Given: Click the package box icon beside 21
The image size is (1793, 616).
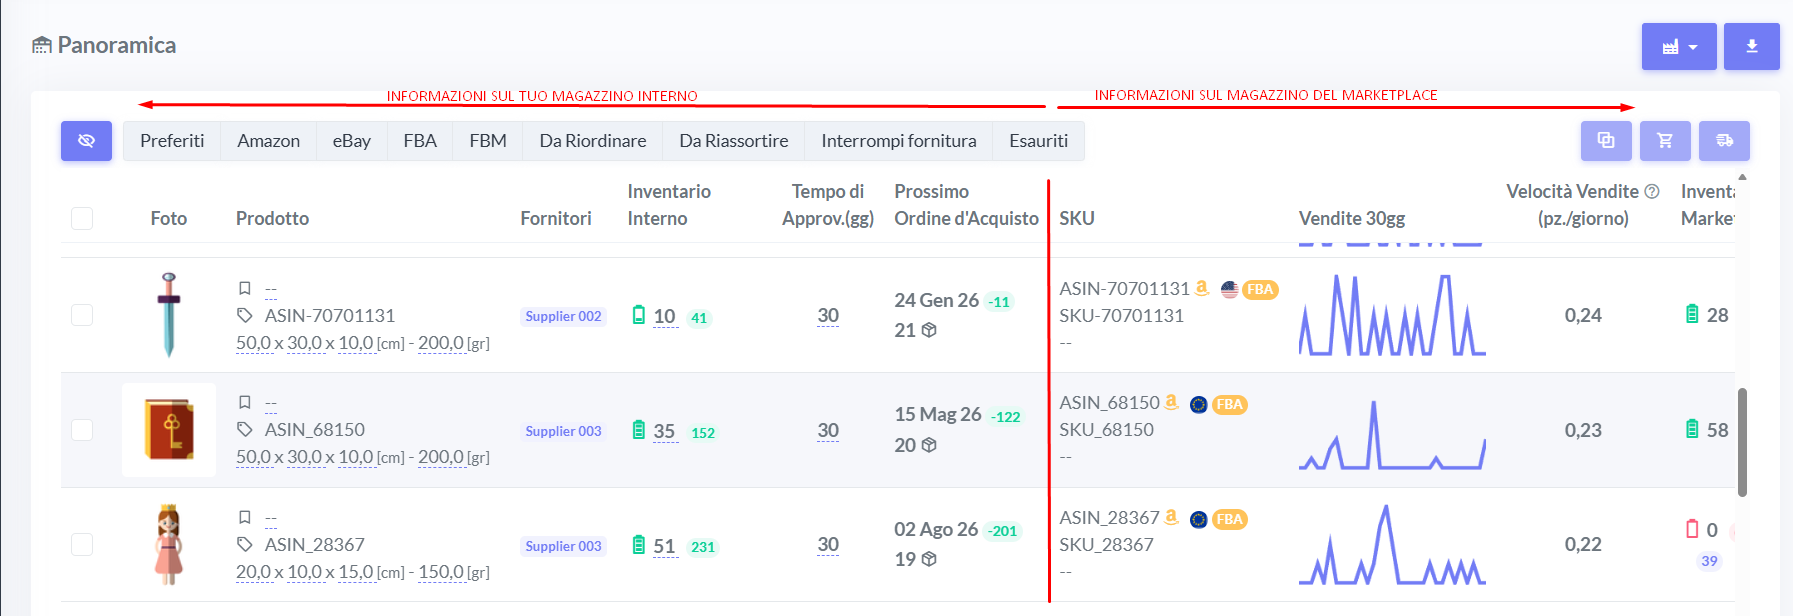Looking at the screenshot, I should tap(929, 330).
